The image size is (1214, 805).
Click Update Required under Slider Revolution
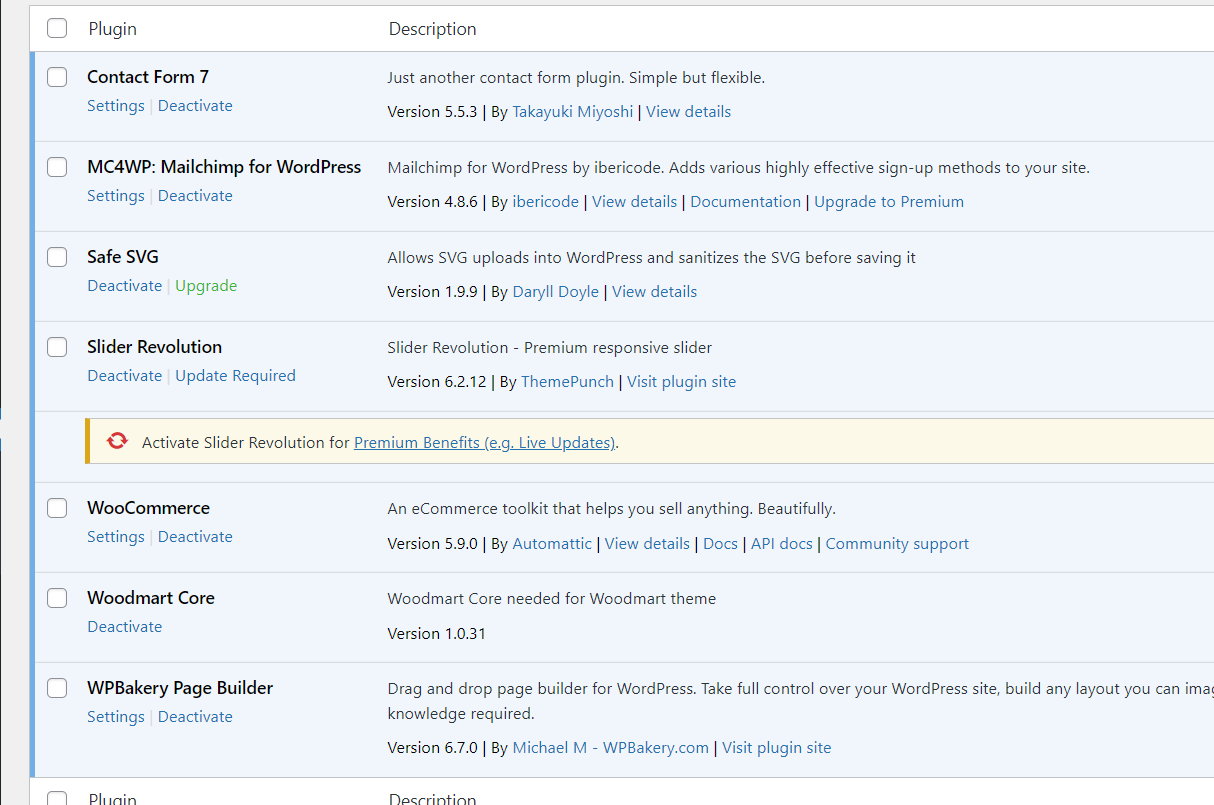(x=236, y=376)
